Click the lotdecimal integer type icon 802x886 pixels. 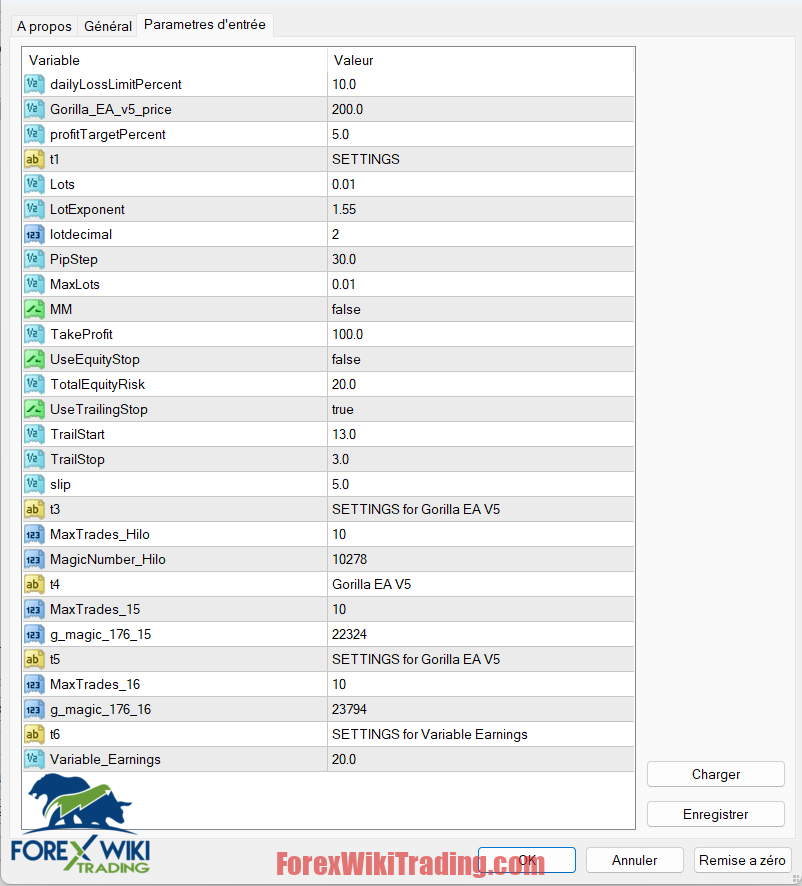34,234
